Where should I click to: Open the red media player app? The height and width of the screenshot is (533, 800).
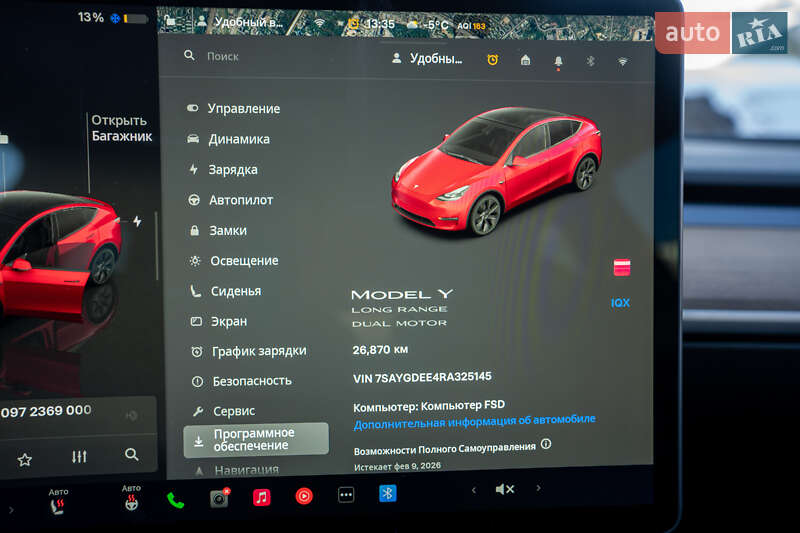pos(304,495)
